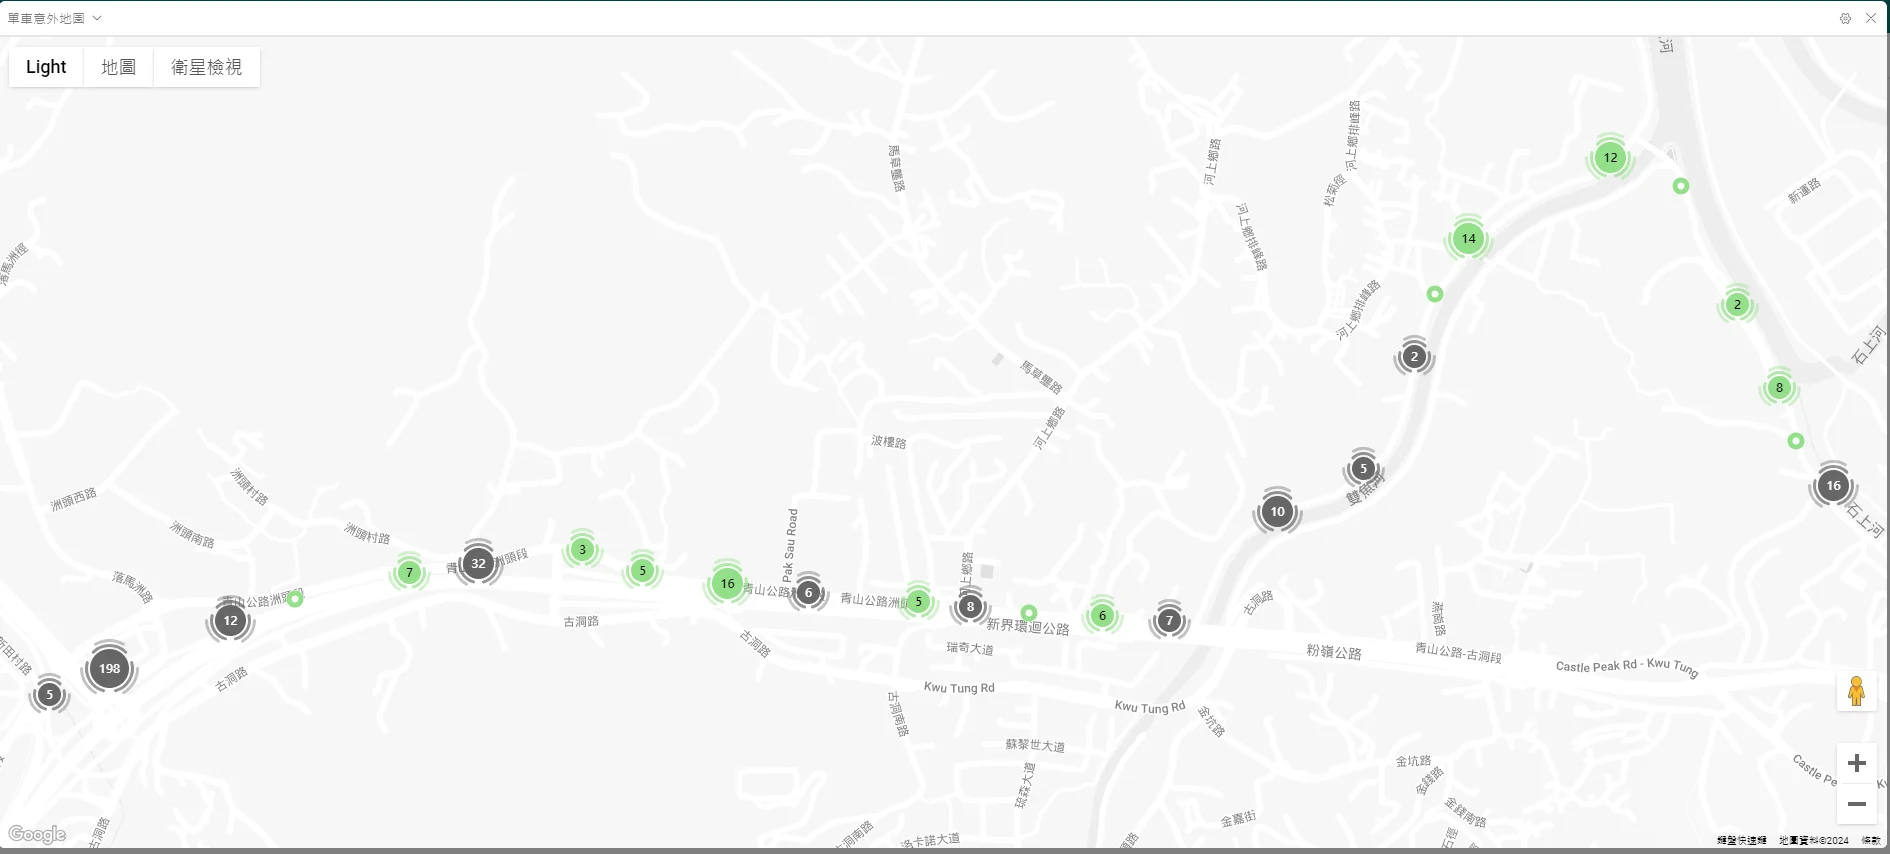The width and height of the screenshot is (1890, 854).
Task: Click the dark 5 cluster beside the 198 cluster
Action: pyautogui.click(x=49, y=695)
